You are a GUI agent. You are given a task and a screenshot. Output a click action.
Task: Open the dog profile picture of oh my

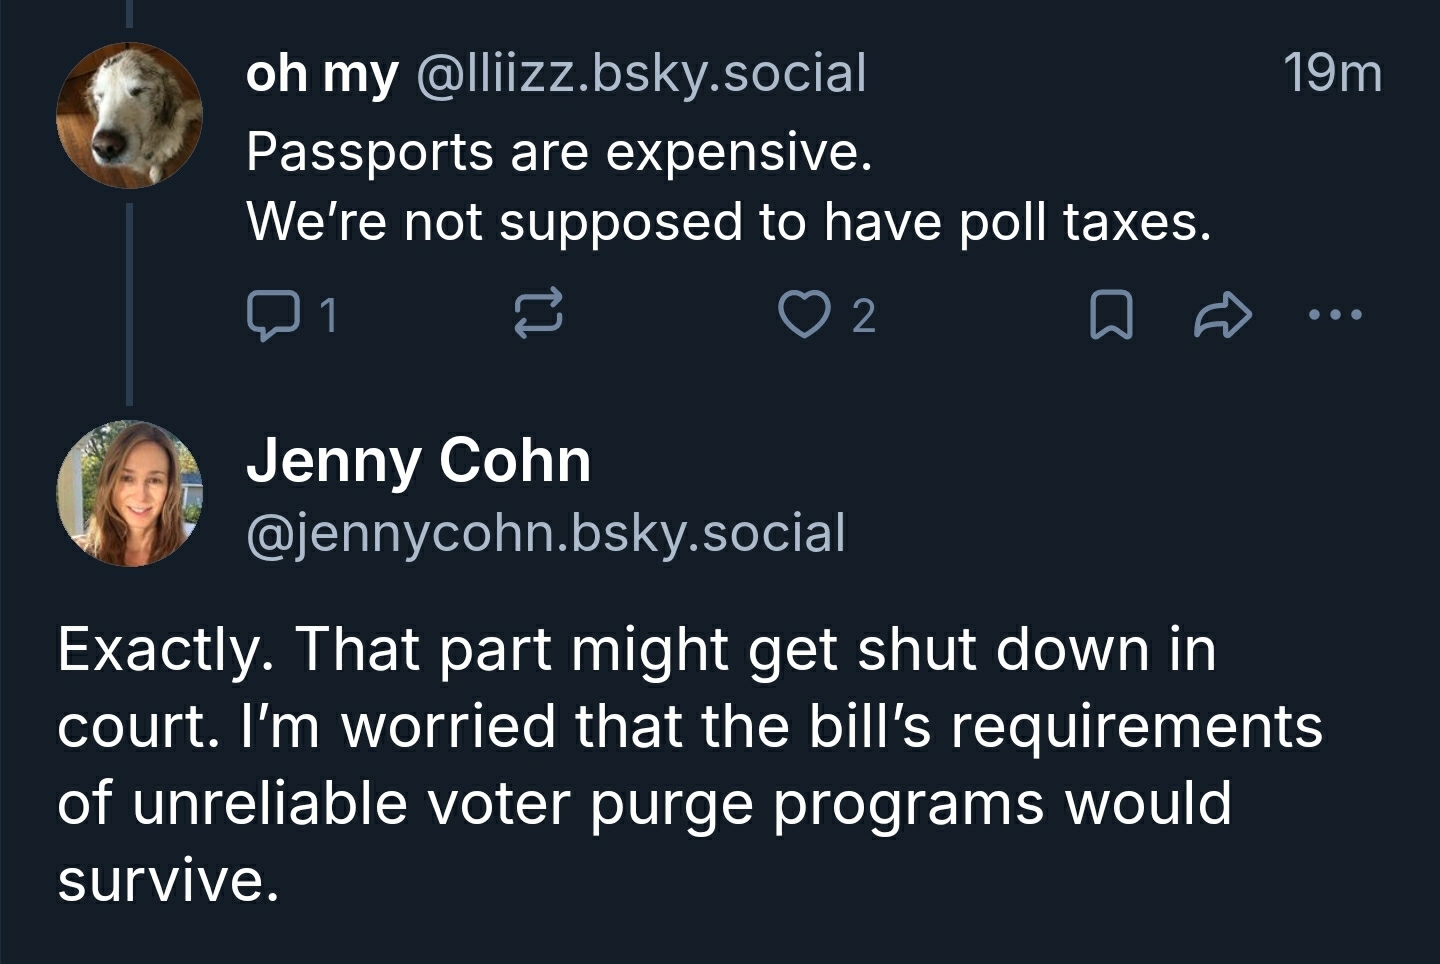click(x=129, y=115)
